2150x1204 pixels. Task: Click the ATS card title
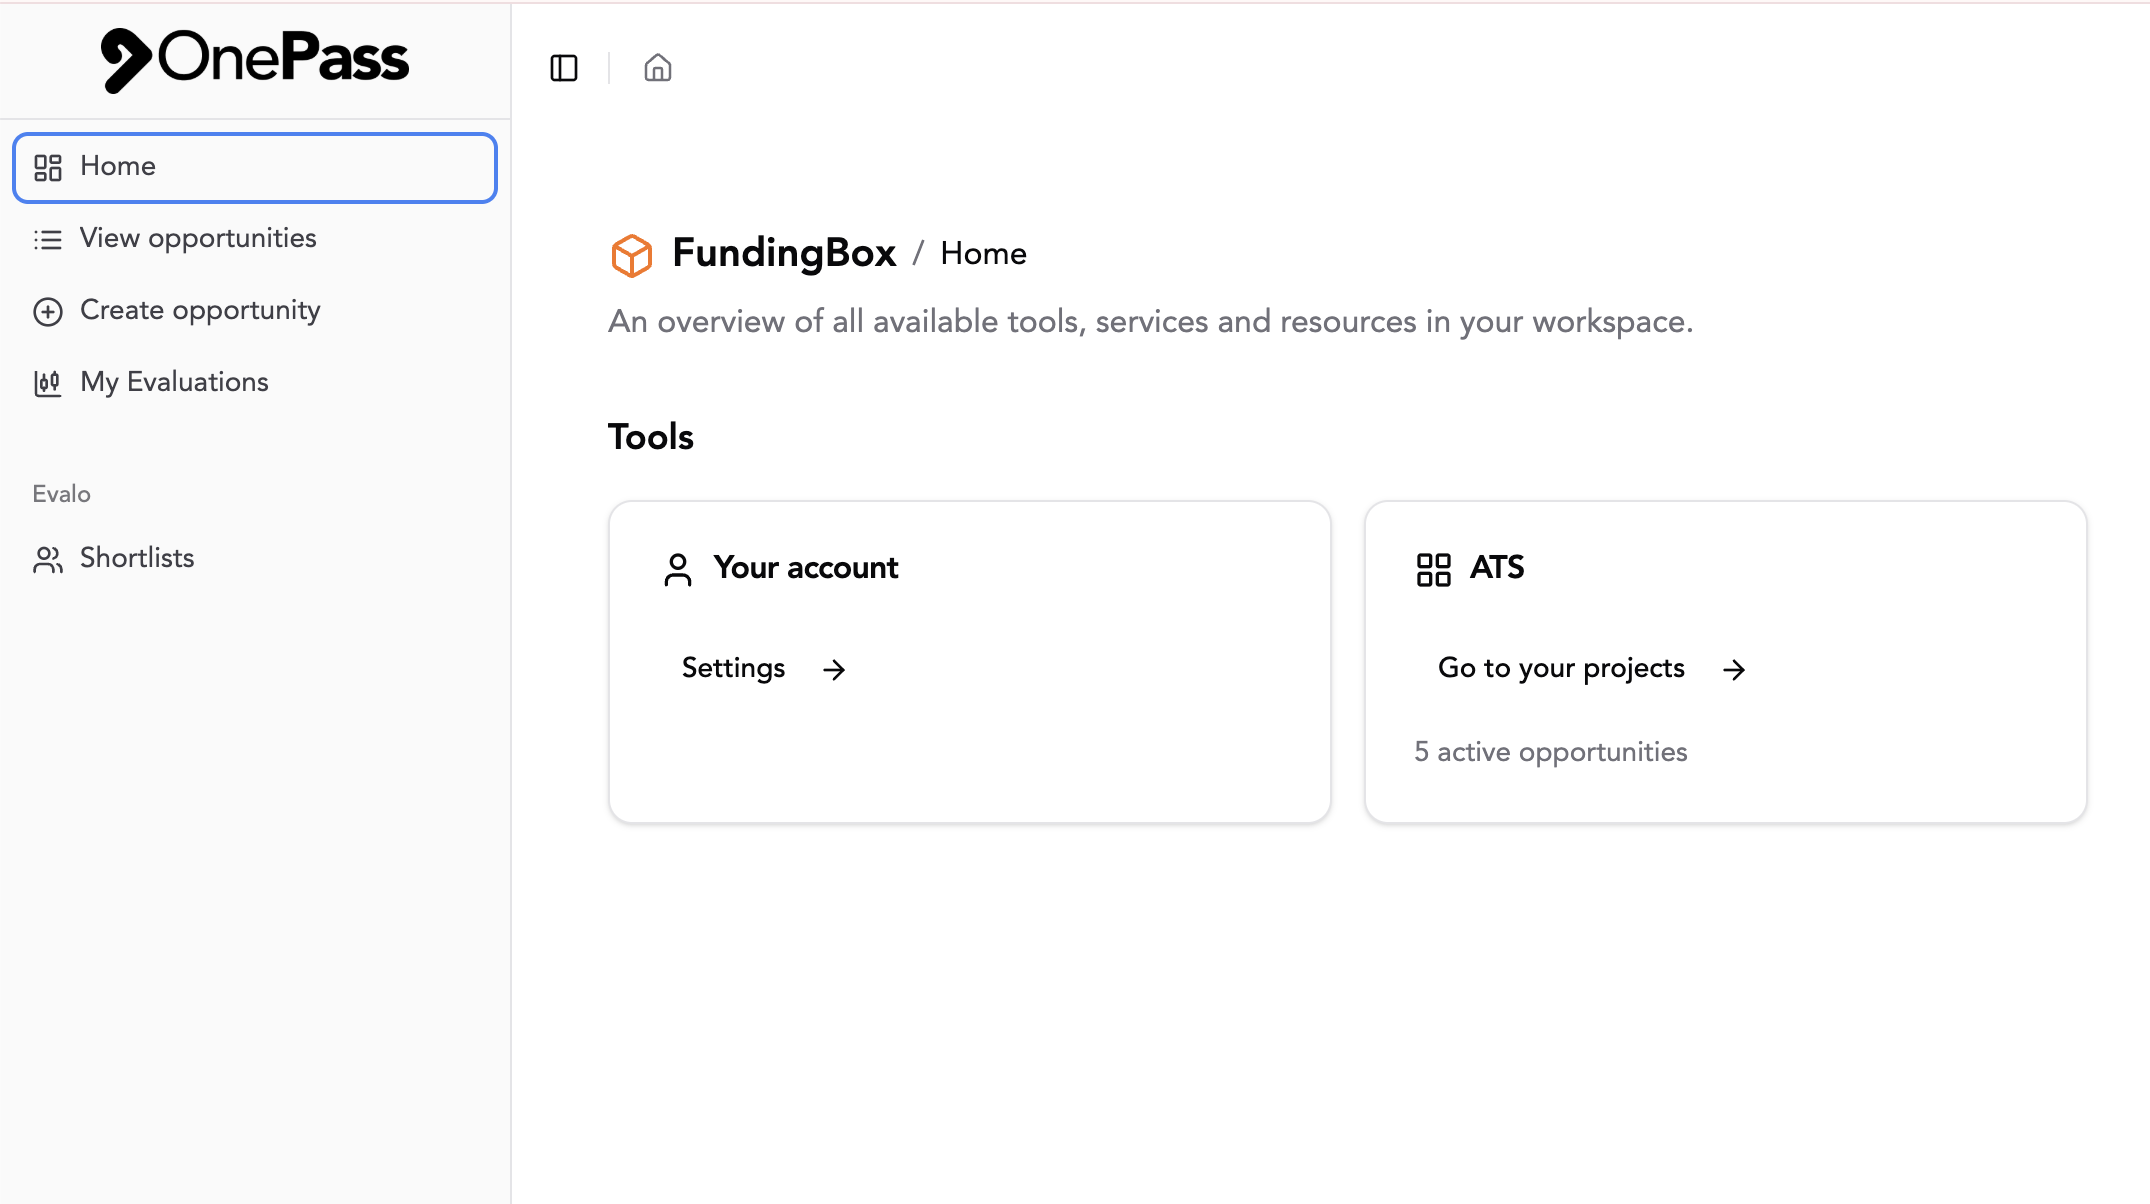click(1497, 568)
